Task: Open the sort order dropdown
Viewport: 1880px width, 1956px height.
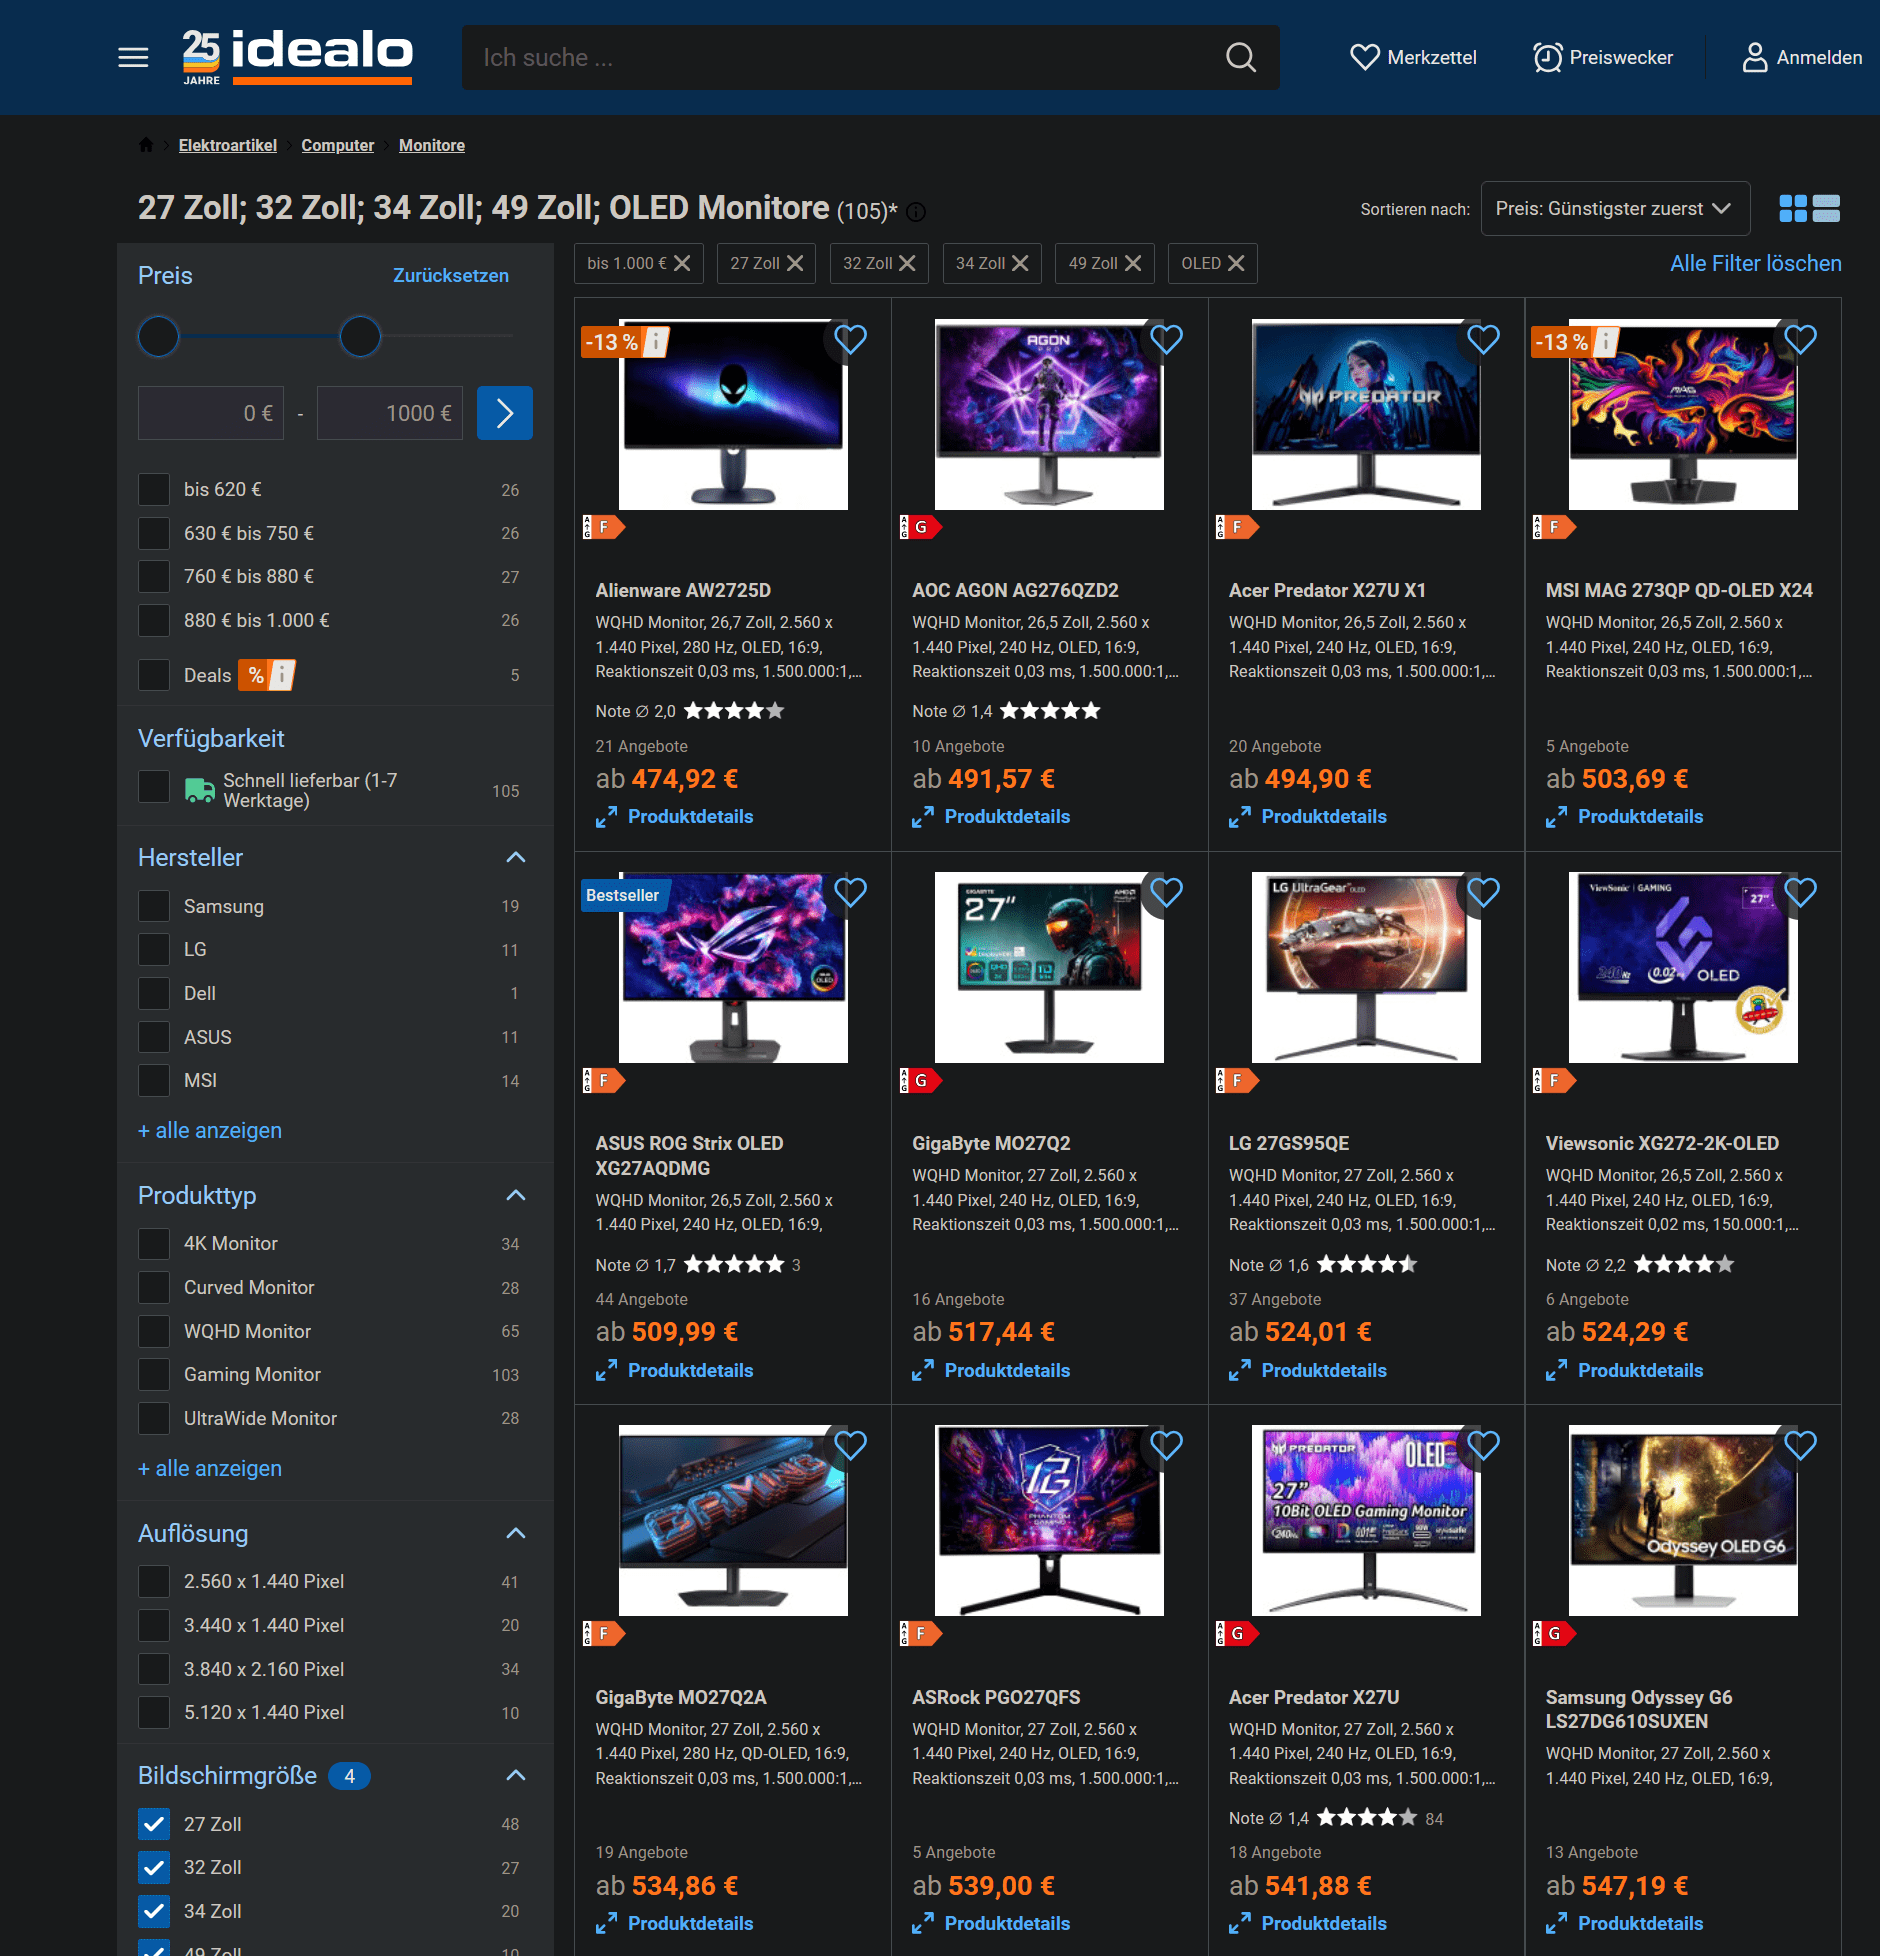Action: (x=1614, y=209)
